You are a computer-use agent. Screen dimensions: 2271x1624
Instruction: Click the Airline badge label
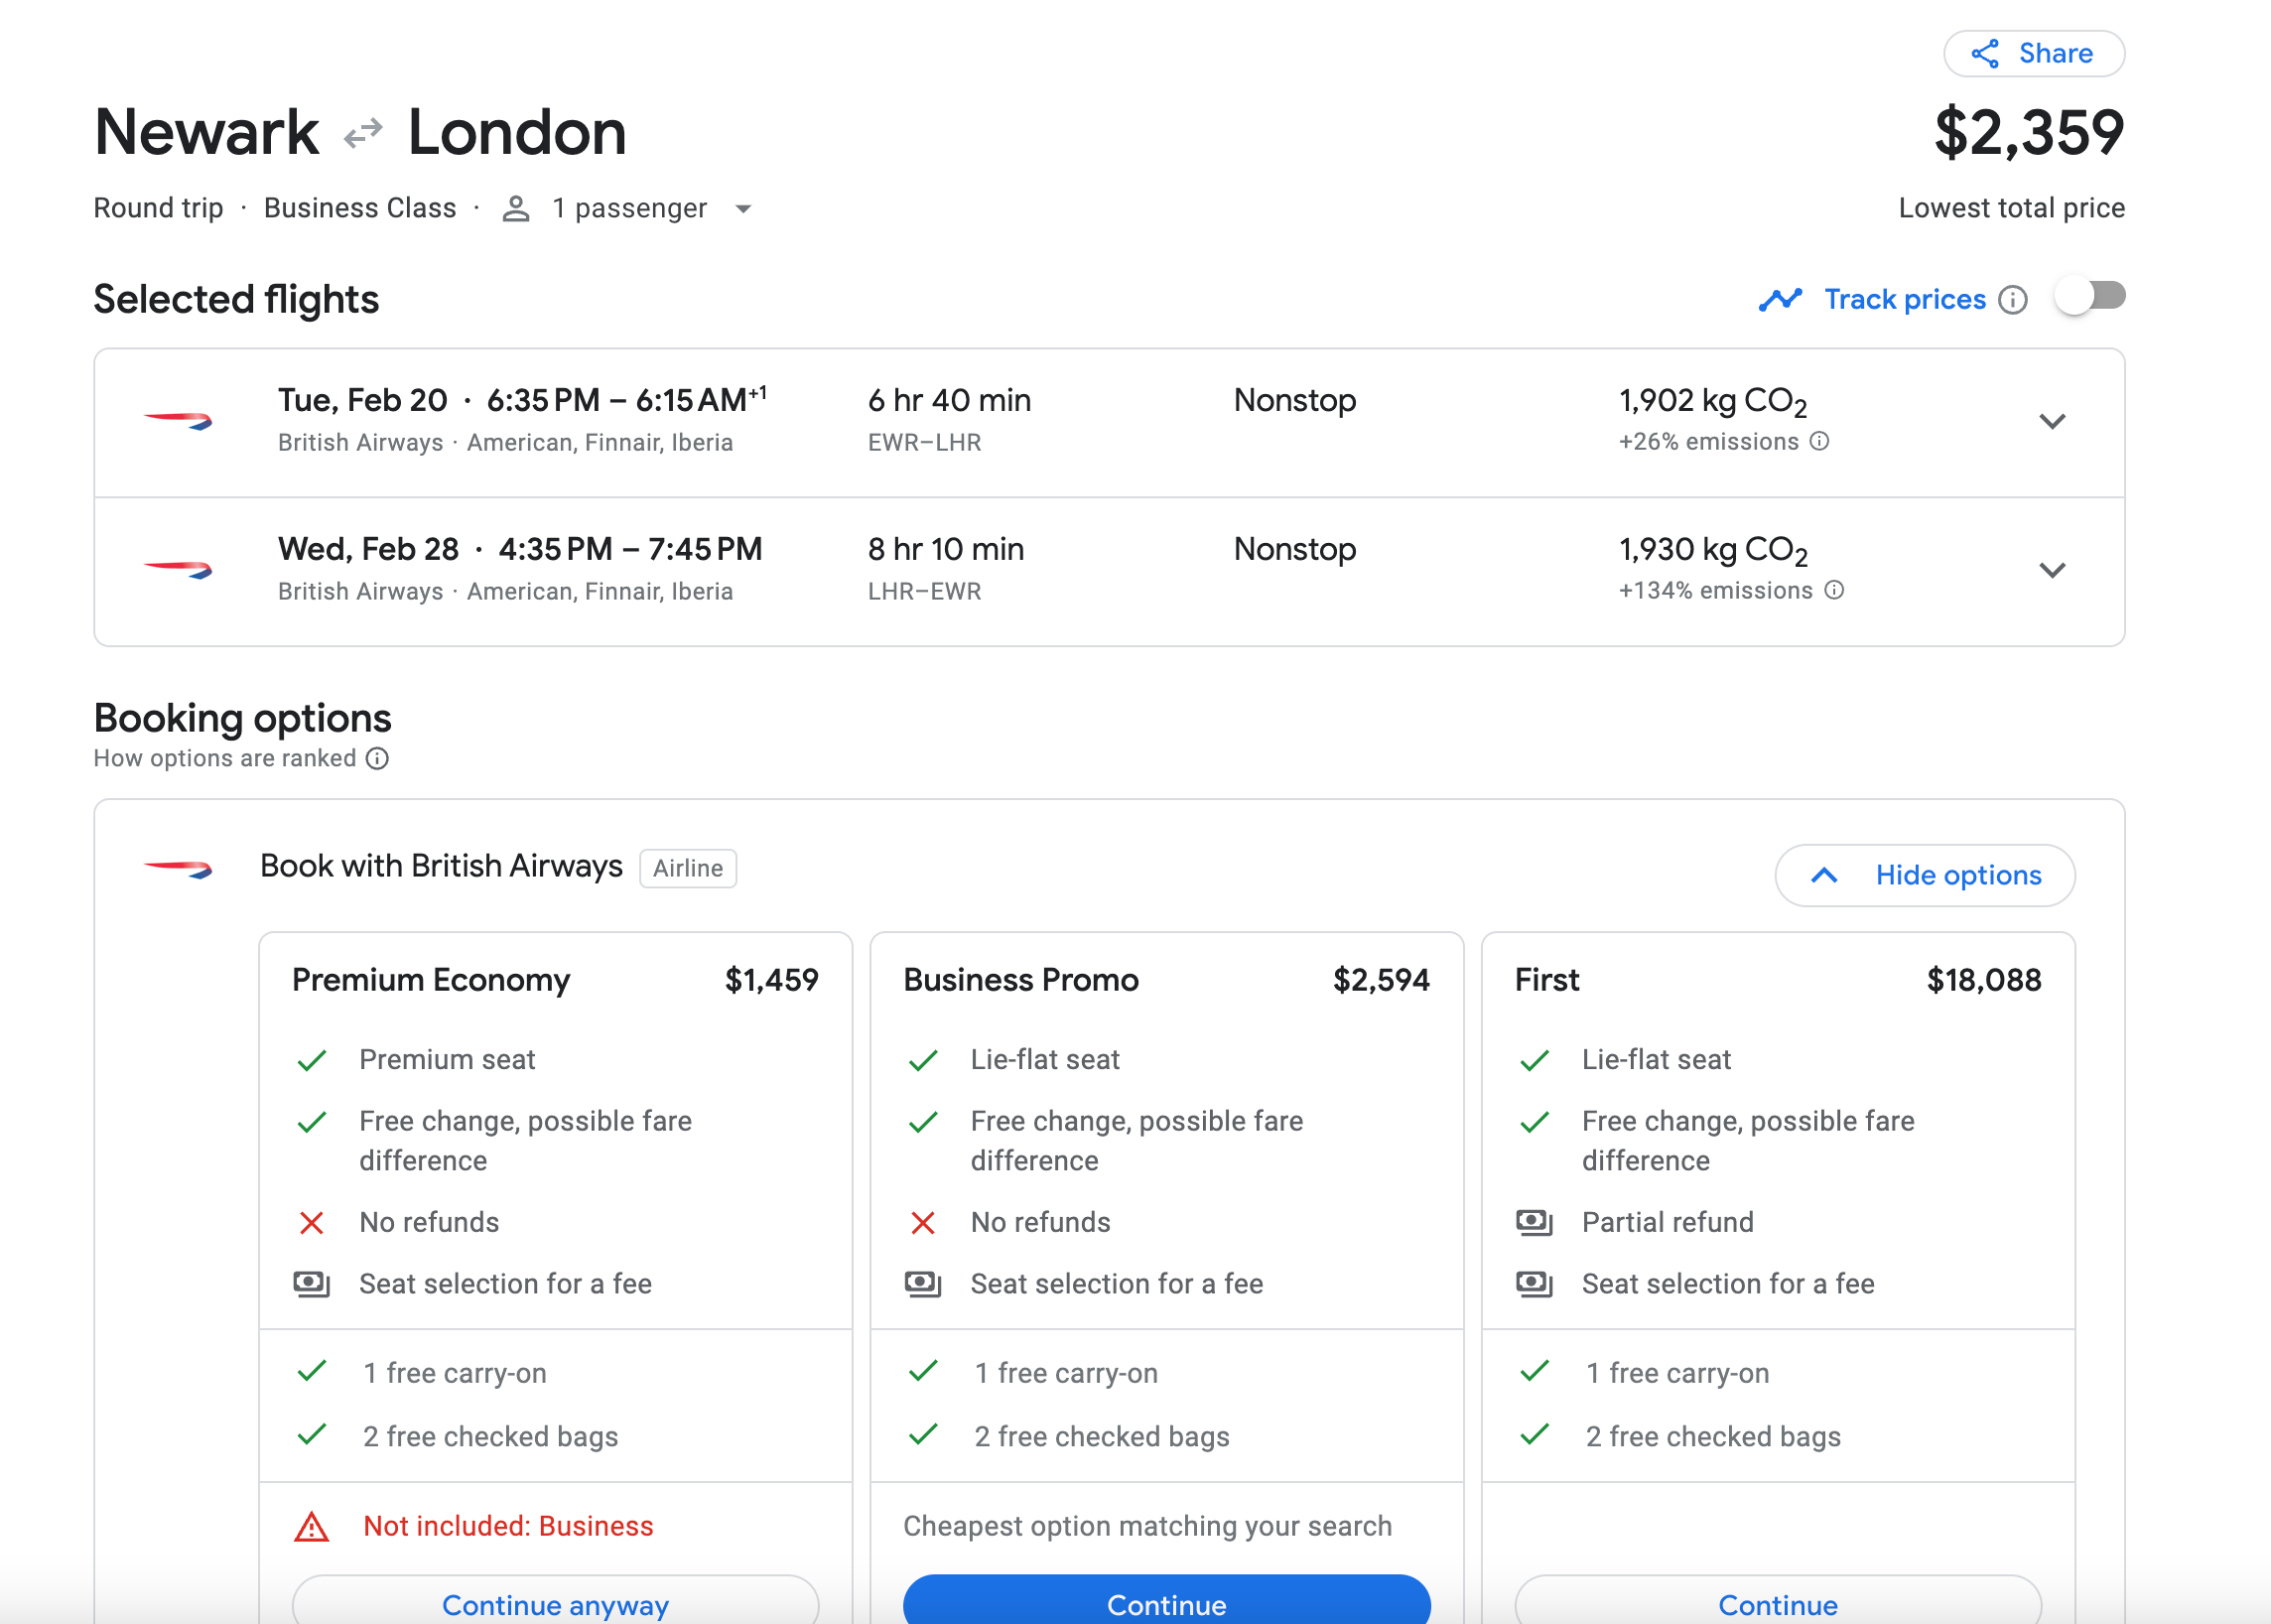688,868
